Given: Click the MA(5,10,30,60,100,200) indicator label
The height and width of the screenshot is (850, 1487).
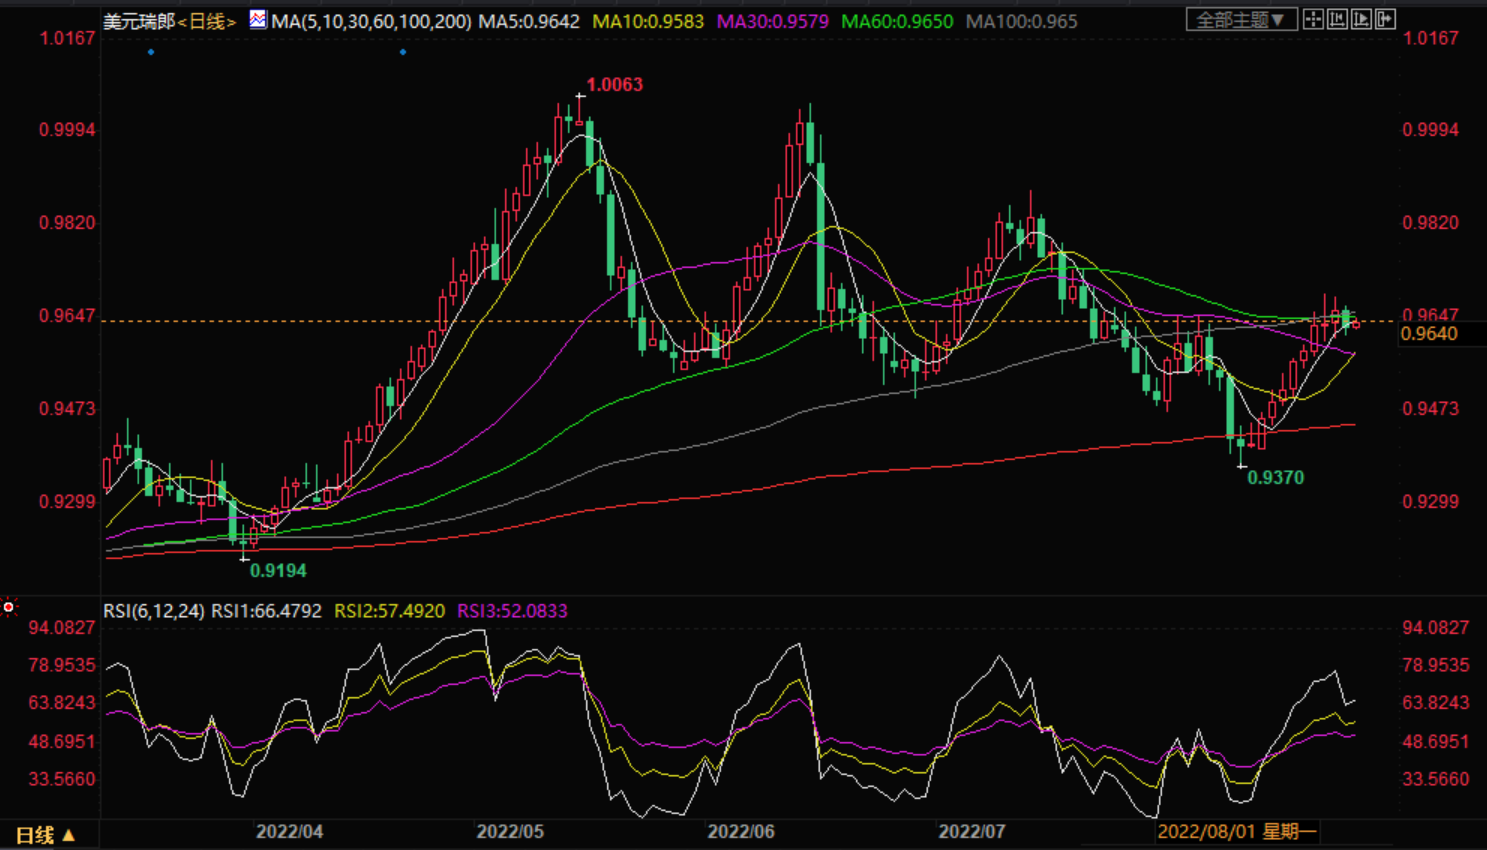Looking at the screenshot, I should pos(371,21).
